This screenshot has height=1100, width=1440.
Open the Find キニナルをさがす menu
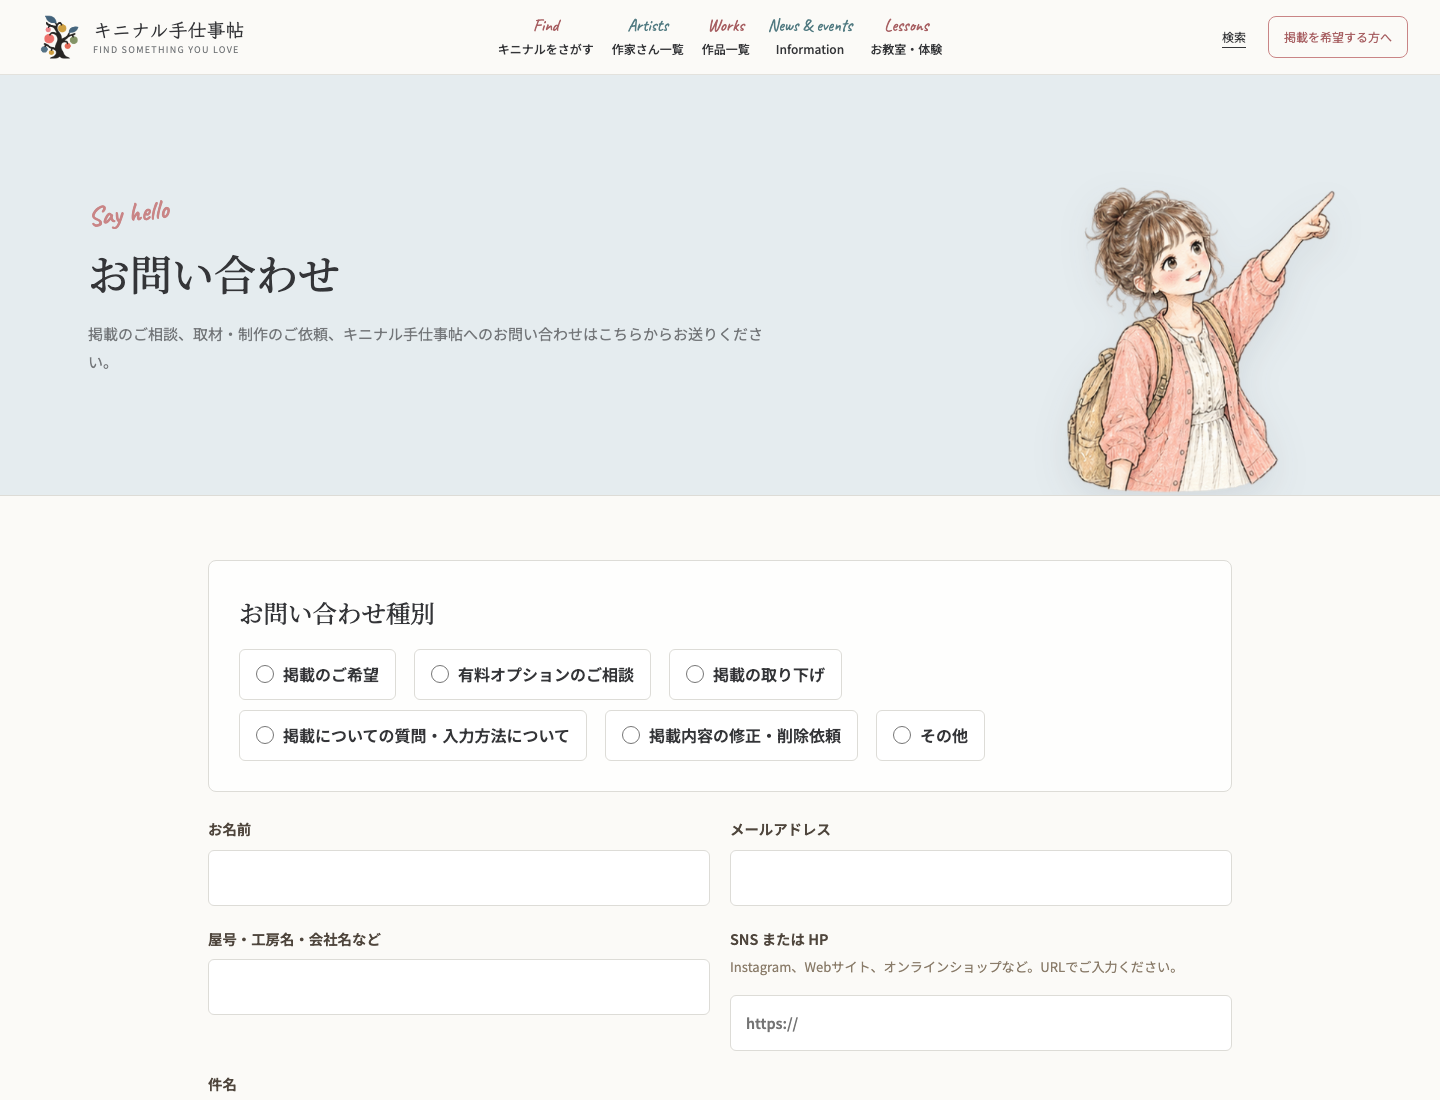click(546, 37)
